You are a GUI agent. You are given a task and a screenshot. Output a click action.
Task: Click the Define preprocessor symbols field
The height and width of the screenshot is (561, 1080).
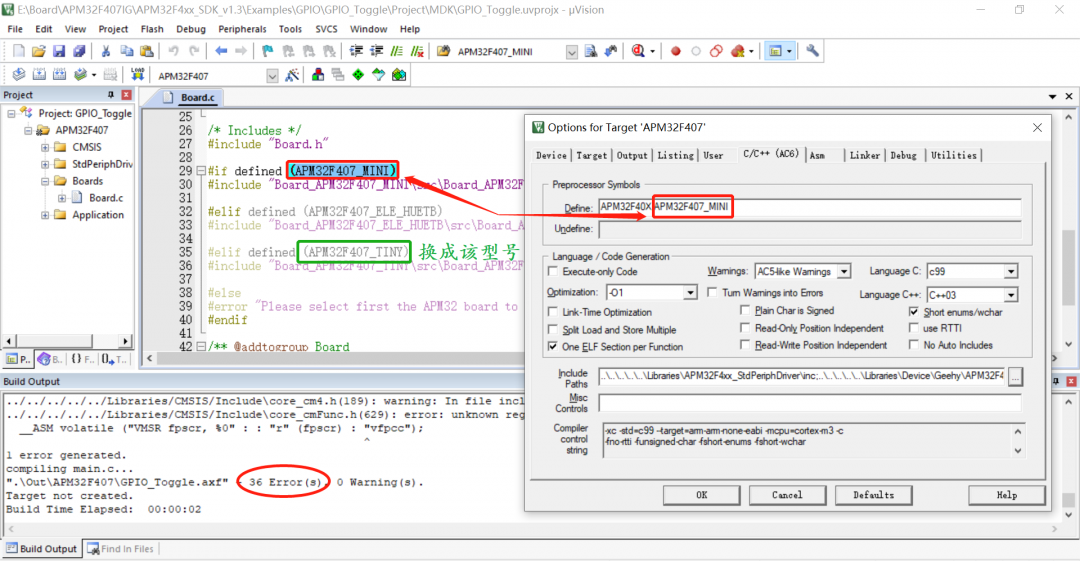point(809,207)
